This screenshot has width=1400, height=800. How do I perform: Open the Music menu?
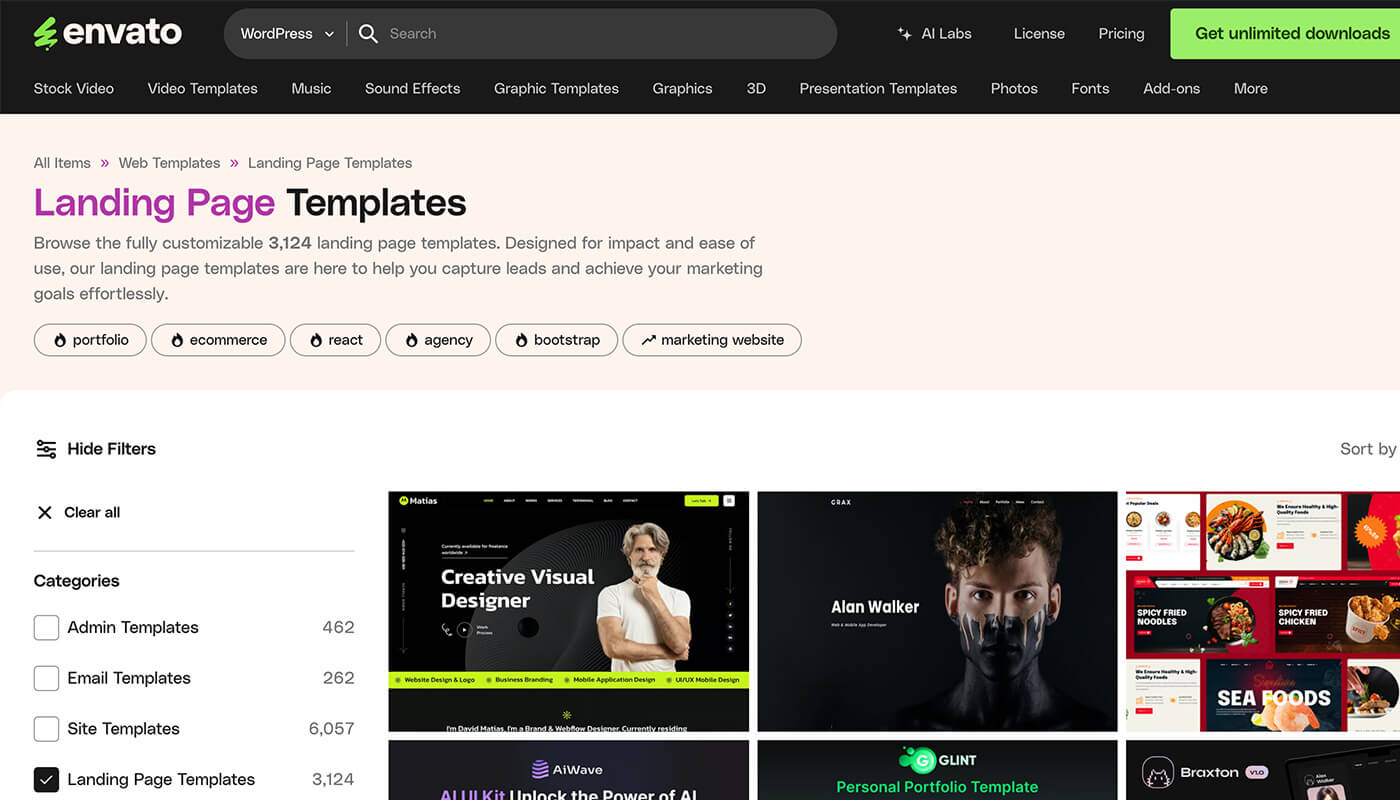tap(311, 89)
